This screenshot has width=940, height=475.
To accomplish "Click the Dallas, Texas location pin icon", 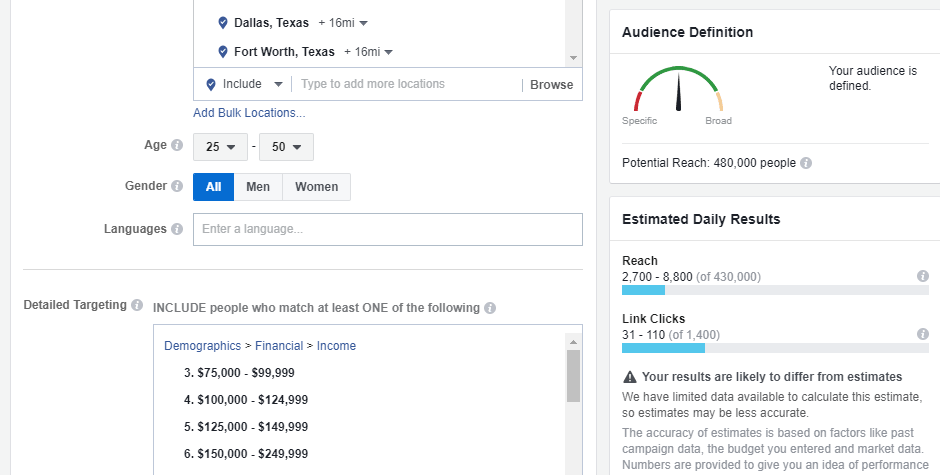I will pos(223,22).
